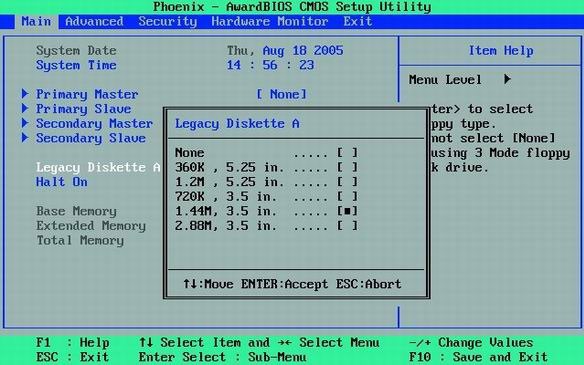
Task: Click the ENTER:Accept hint in popup
Action: point(284,284)
